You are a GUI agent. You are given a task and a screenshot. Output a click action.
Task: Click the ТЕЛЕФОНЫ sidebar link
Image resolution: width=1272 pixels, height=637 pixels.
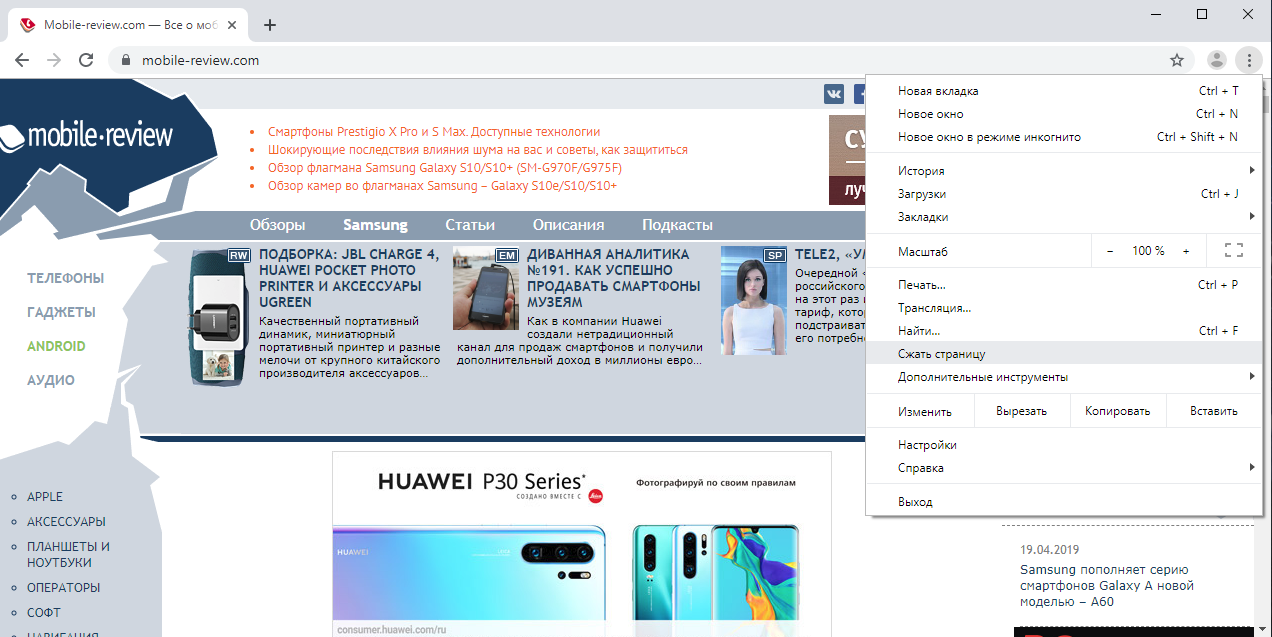(x=66, y=278)
